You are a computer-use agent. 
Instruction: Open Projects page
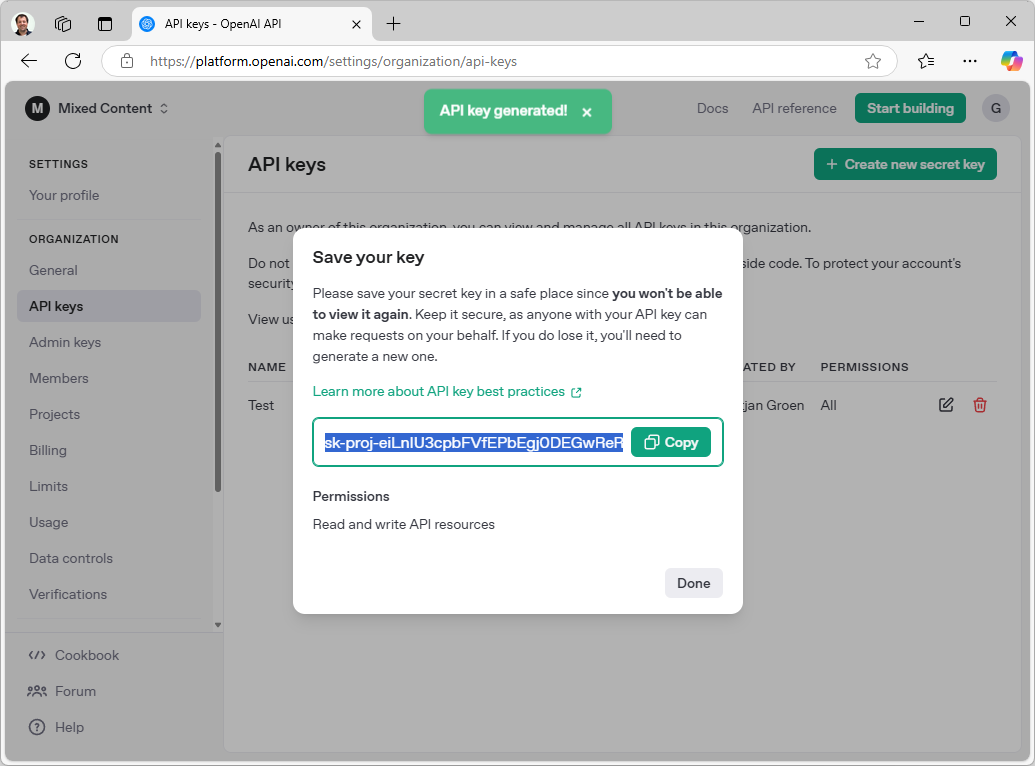pyautogui.click(x=54, y=414)
